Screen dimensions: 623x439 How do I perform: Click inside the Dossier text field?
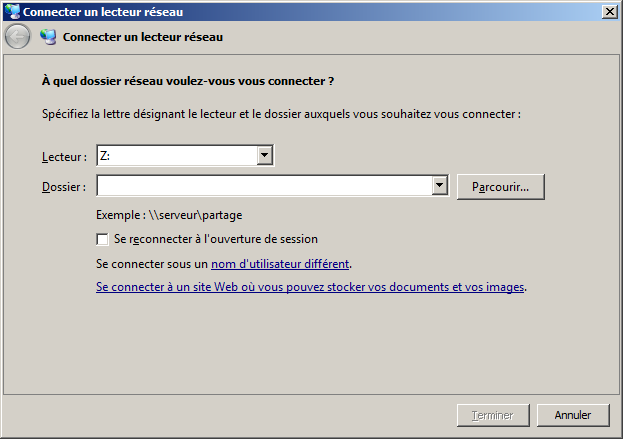[x=264, y=186]
